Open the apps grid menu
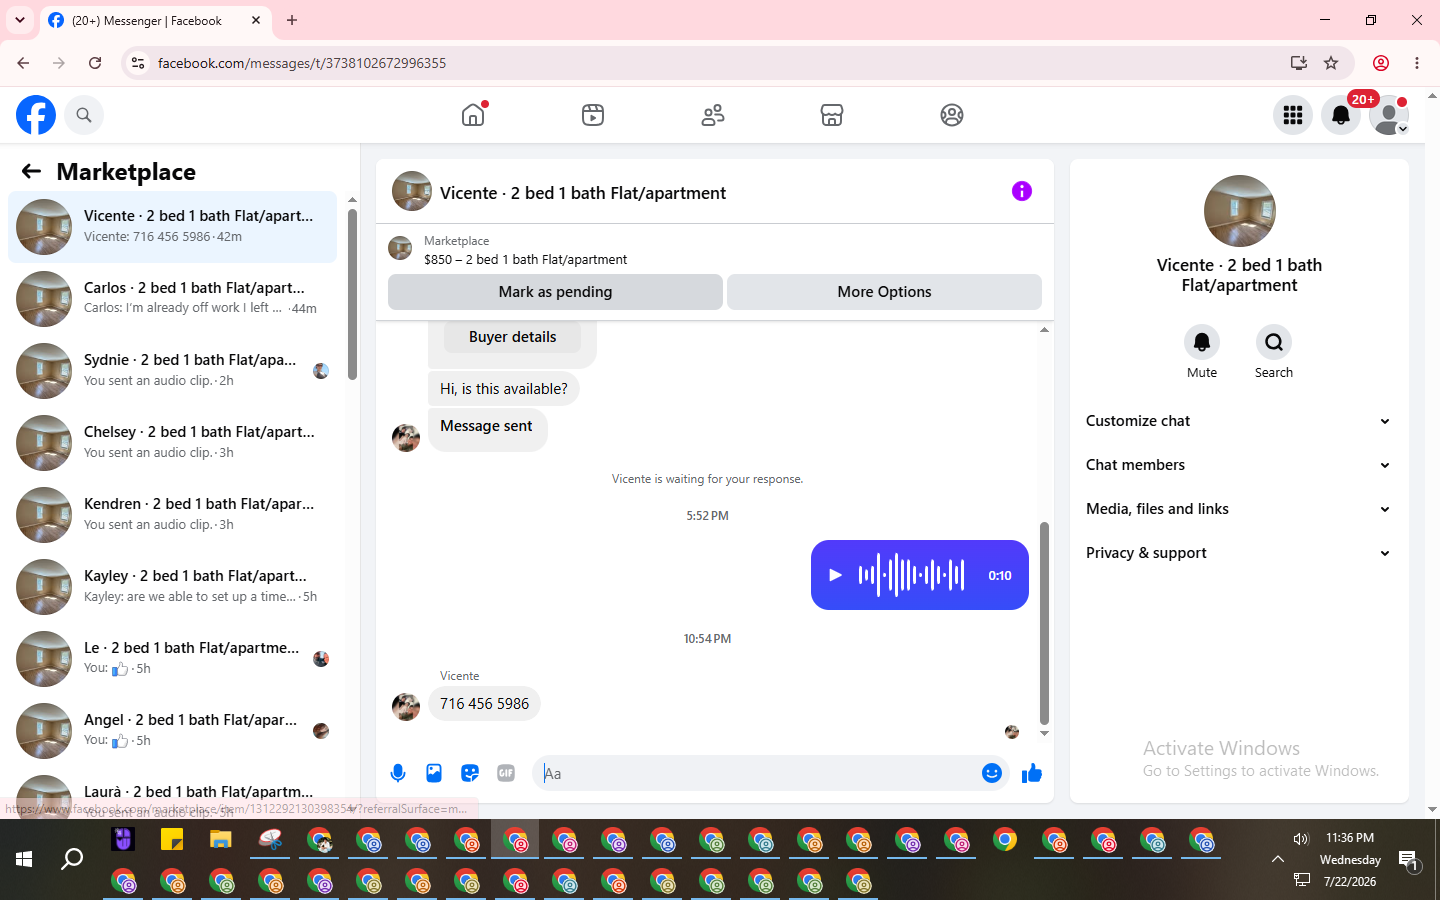 pos(1293,115)
